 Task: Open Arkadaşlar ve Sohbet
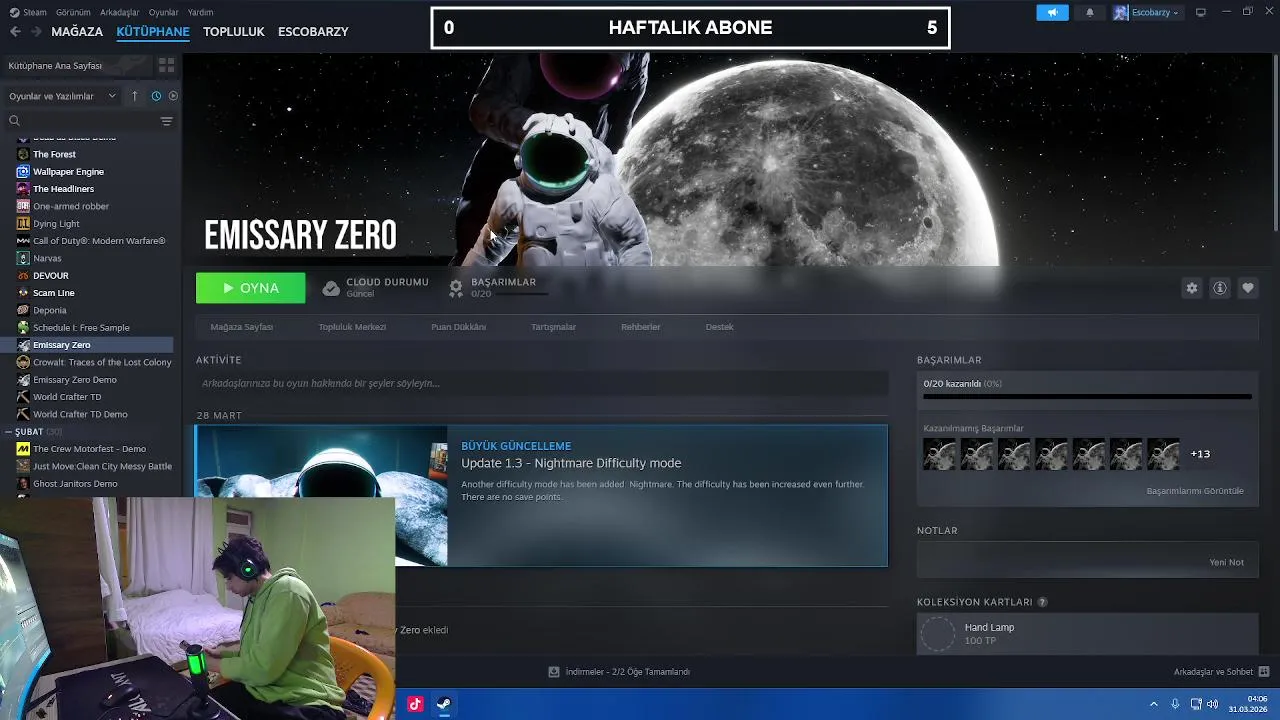tap(1221, 672)
